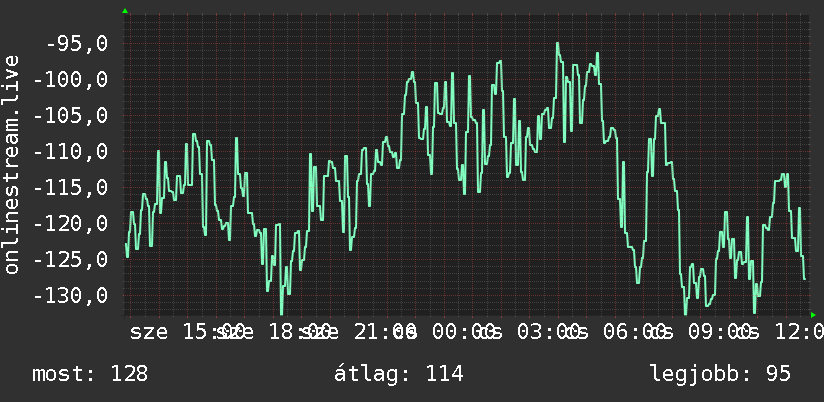The image size is (824, 402).
Task: Click the 09:00 time axis label
Action: tap(720, 332)
